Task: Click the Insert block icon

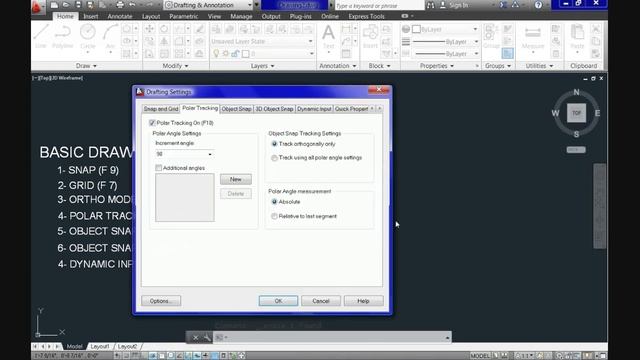Action: (x=370, y=36)
